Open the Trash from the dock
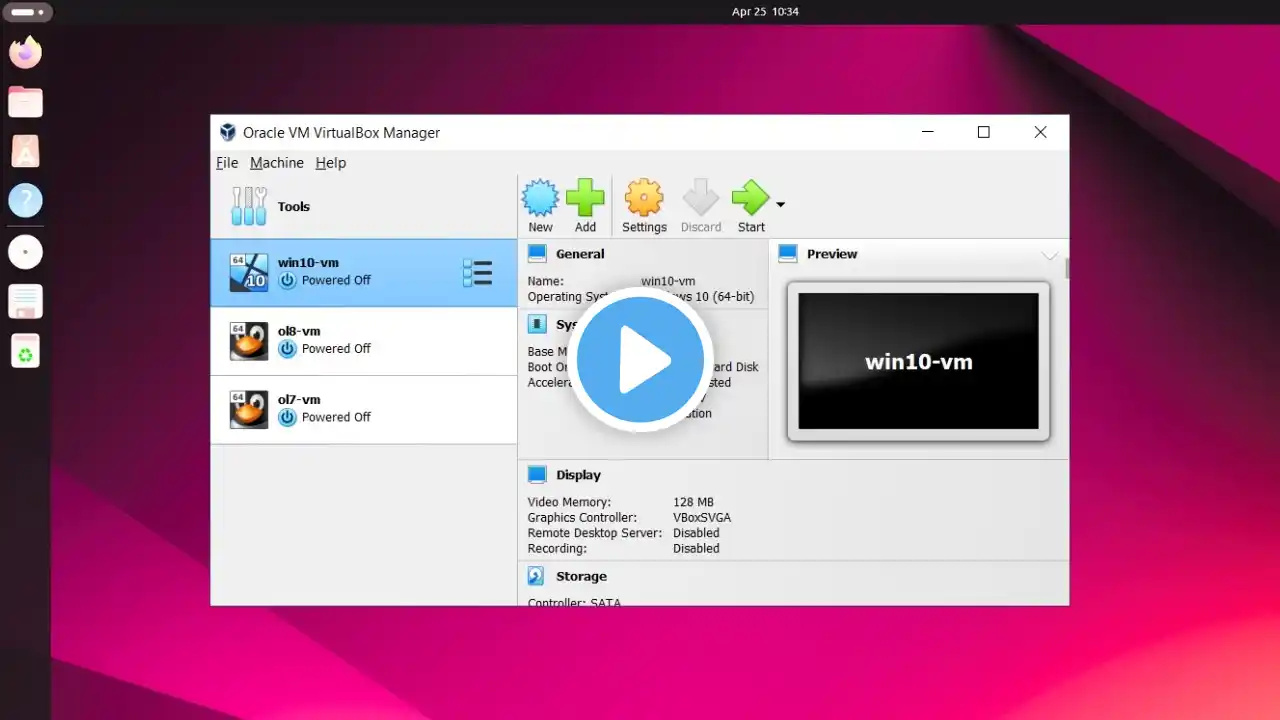Image resolution: width=1280 pixels, height=720 pixels. point(25,351)
